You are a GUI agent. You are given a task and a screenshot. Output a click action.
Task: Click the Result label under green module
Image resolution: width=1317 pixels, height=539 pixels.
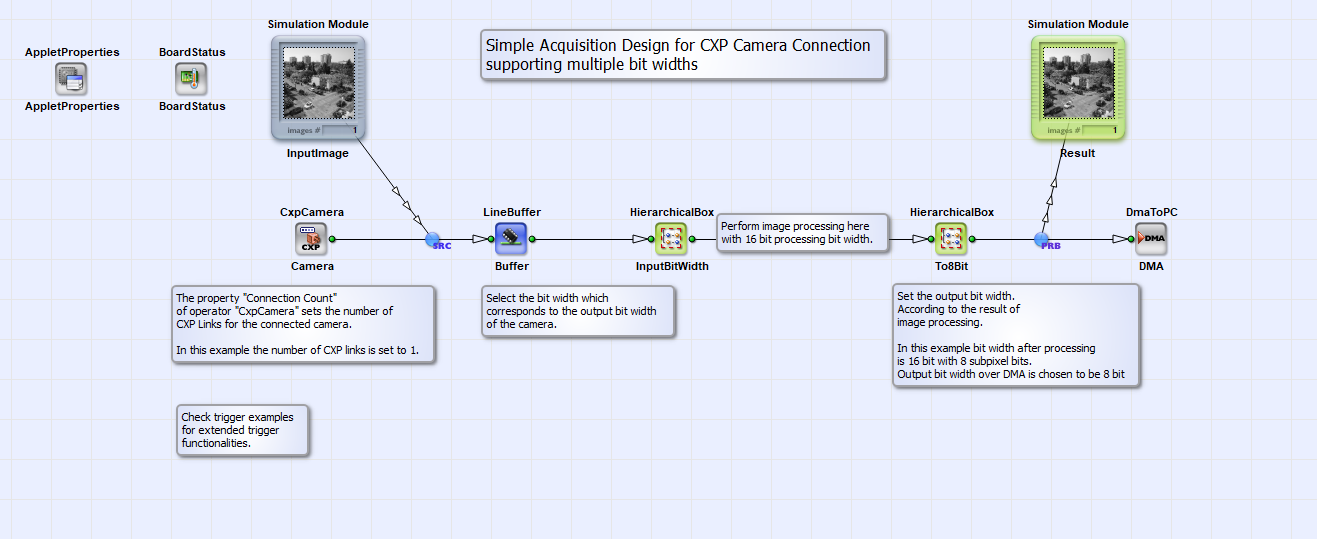pos(1078,153)
